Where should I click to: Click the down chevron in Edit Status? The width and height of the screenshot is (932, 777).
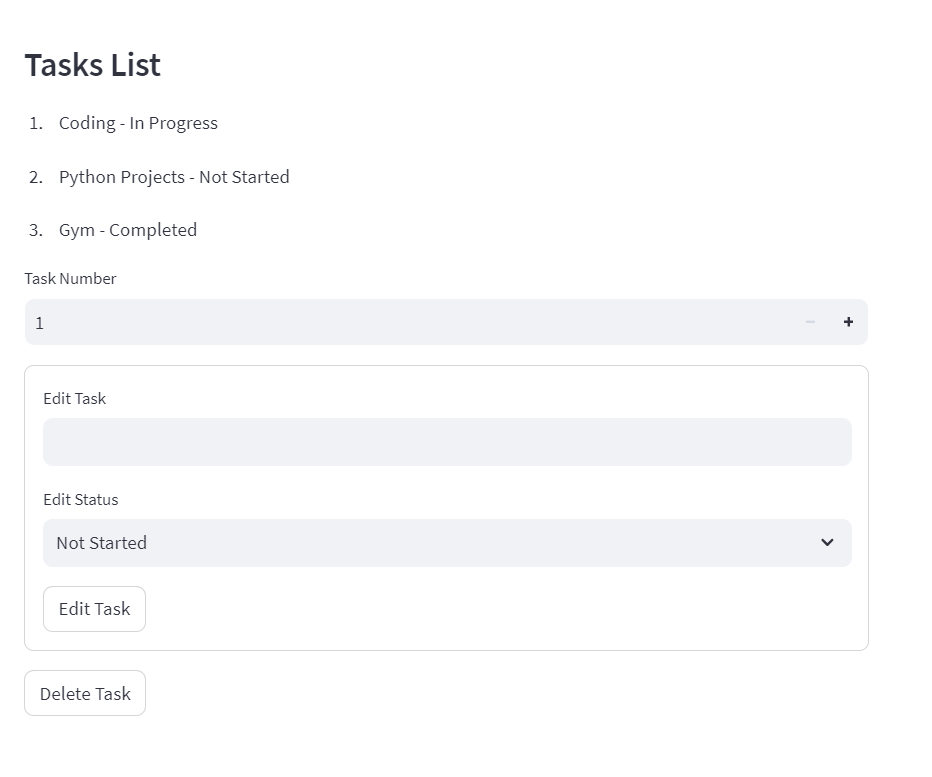827,542
